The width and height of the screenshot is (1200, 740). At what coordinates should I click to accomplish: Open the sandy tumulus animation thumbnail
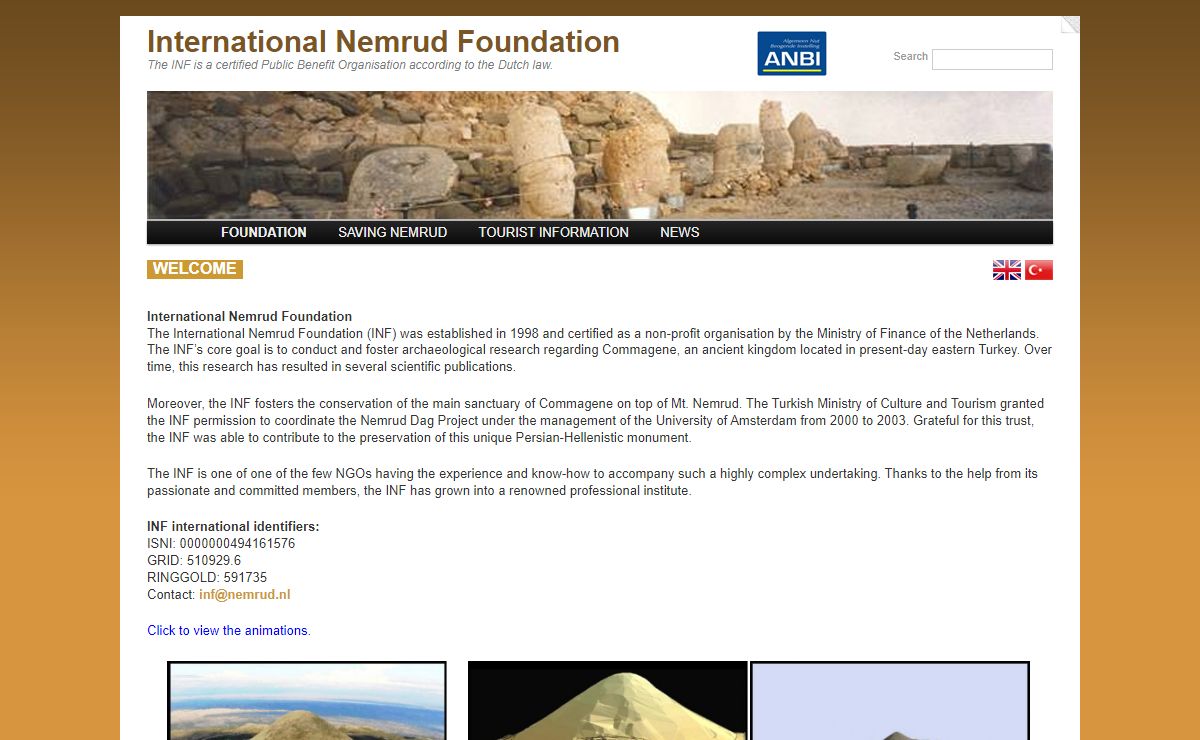608,701
